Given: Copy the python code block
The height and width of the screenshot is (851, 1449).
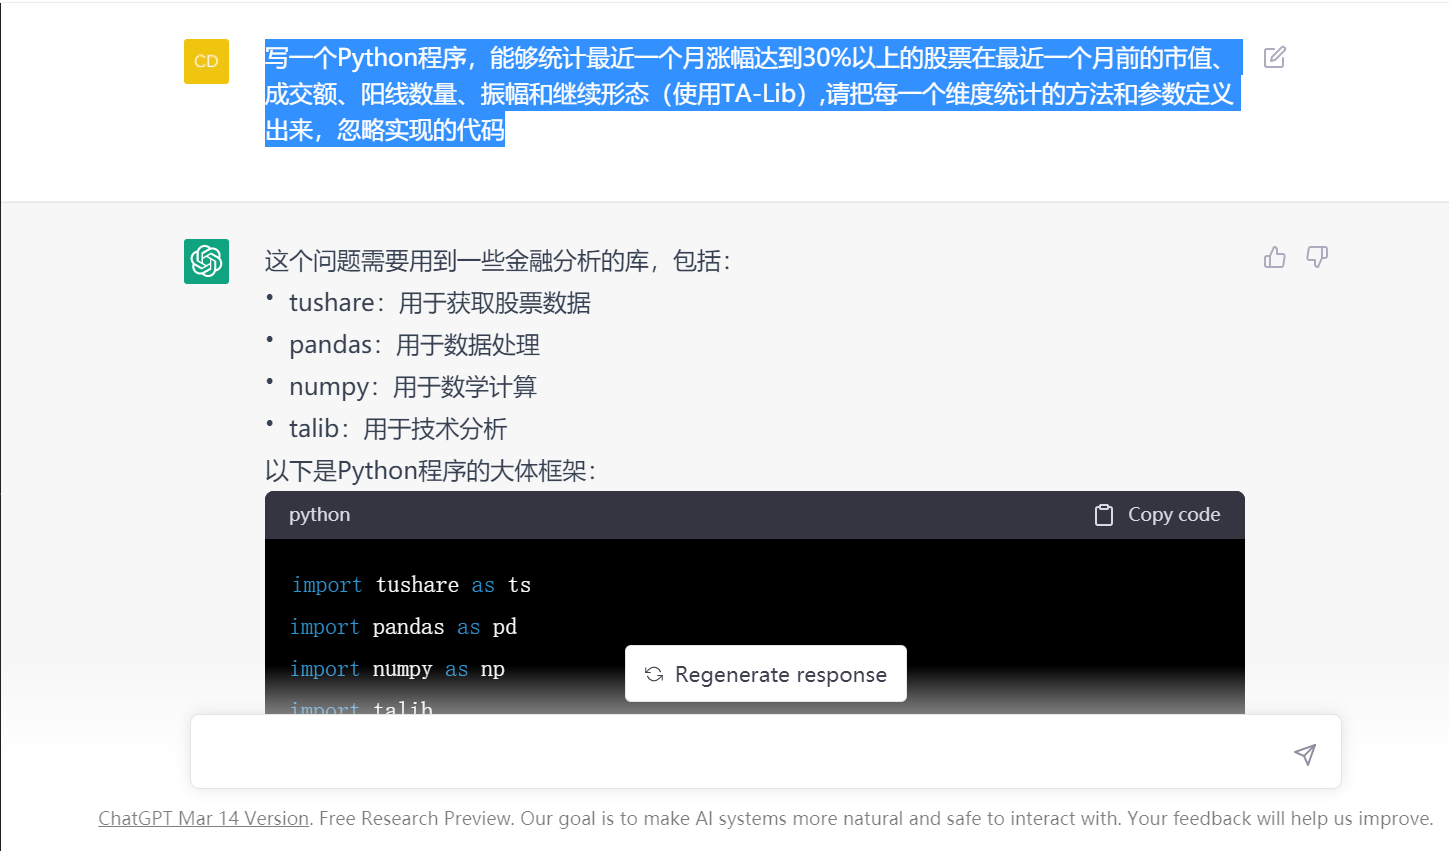Looking at the screenshot, I should 1157,515.
